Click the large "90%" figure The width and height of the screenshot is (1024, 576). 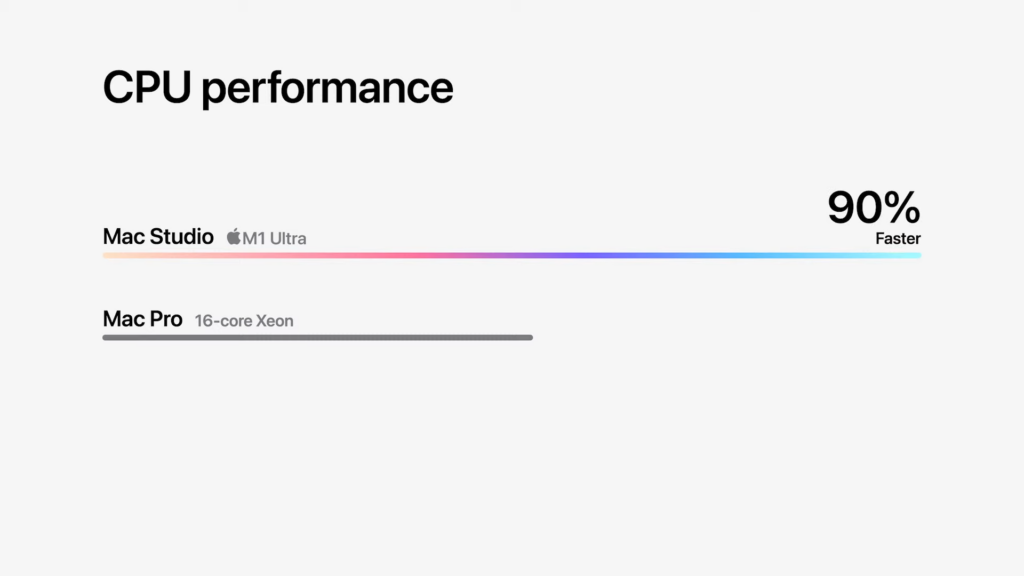(873, 207)
